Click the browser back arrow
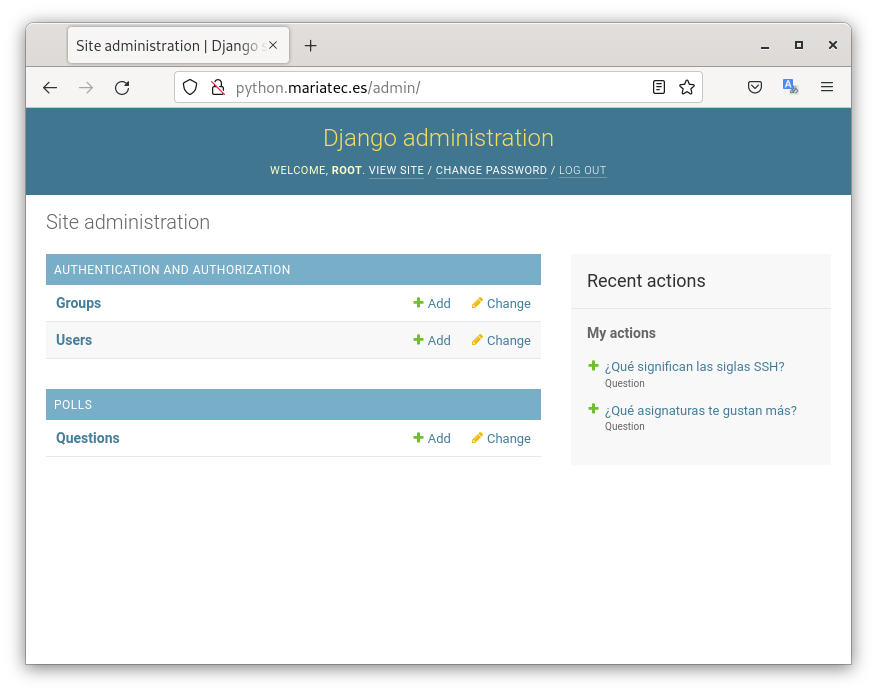This screenshot has height=693, width=877. pos(50,88)
